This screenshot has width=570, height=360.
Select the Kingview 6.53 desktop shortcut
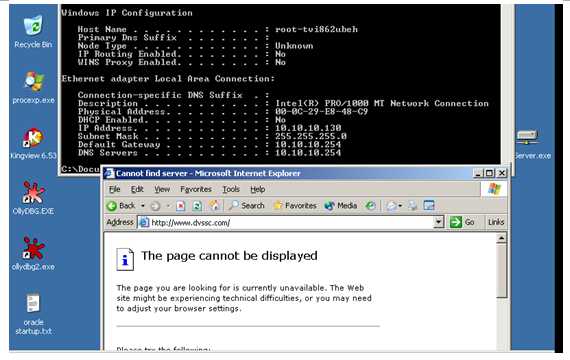tap(33, 143)
